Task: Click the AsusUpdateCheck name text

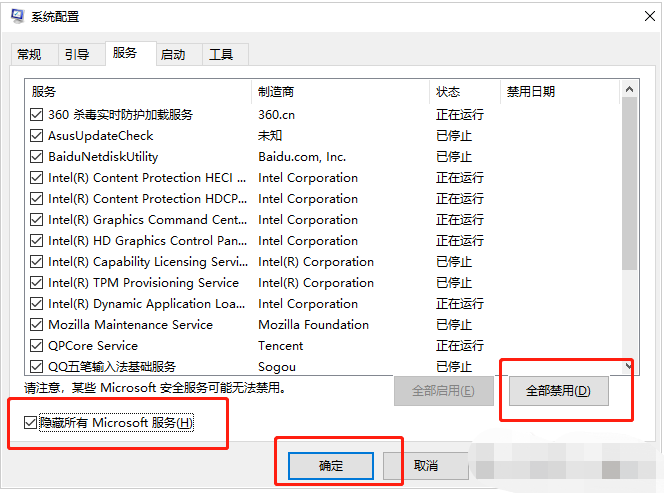Action: [x=100, y=136]
